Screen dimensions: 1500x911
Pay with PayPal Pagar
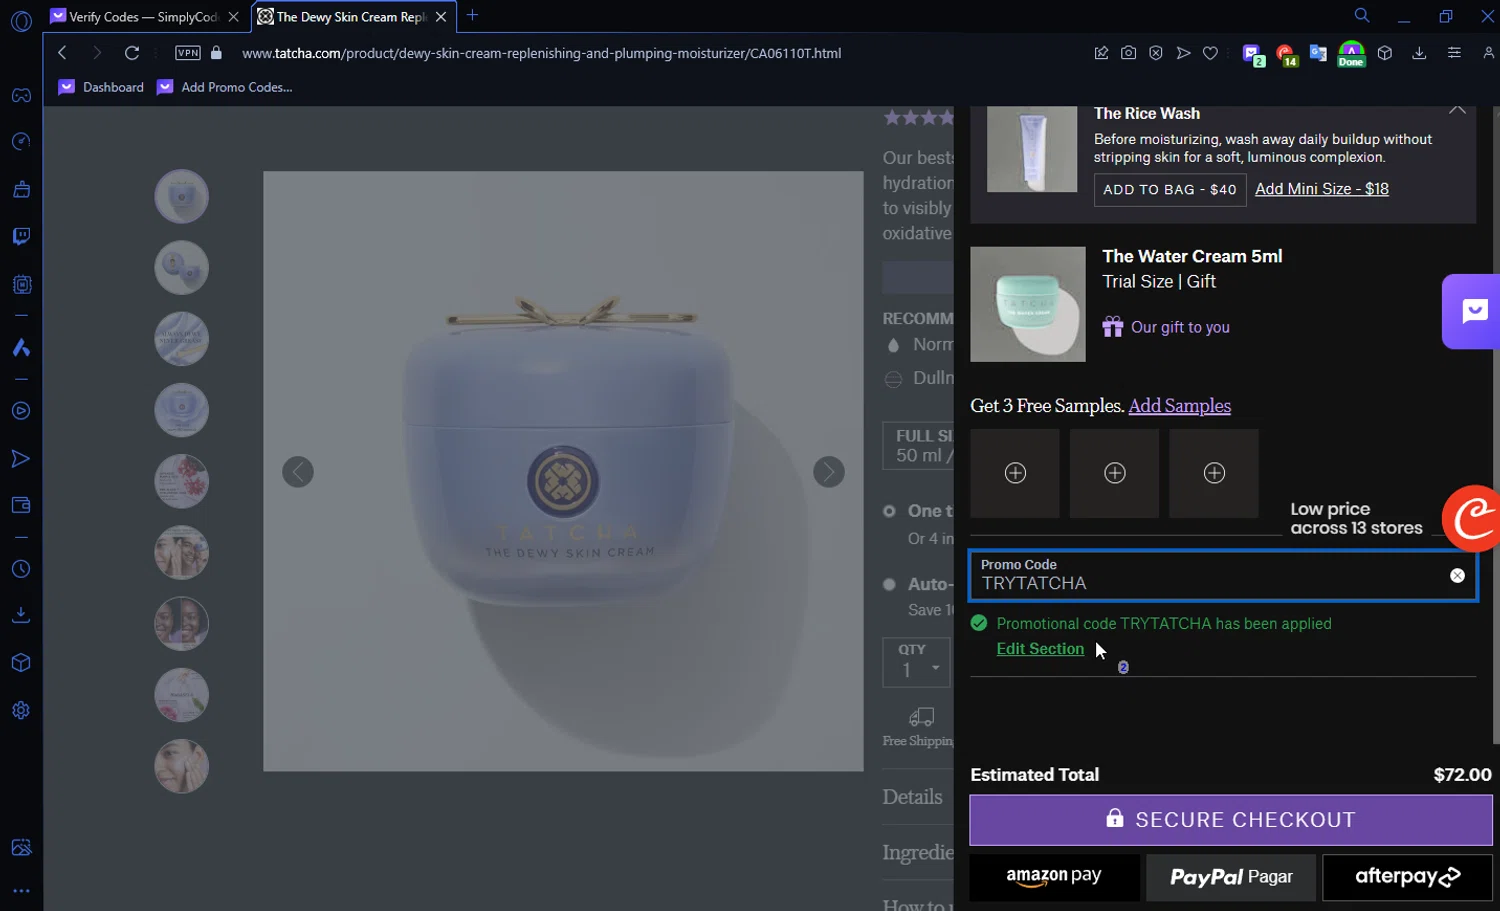[1231, 877]
